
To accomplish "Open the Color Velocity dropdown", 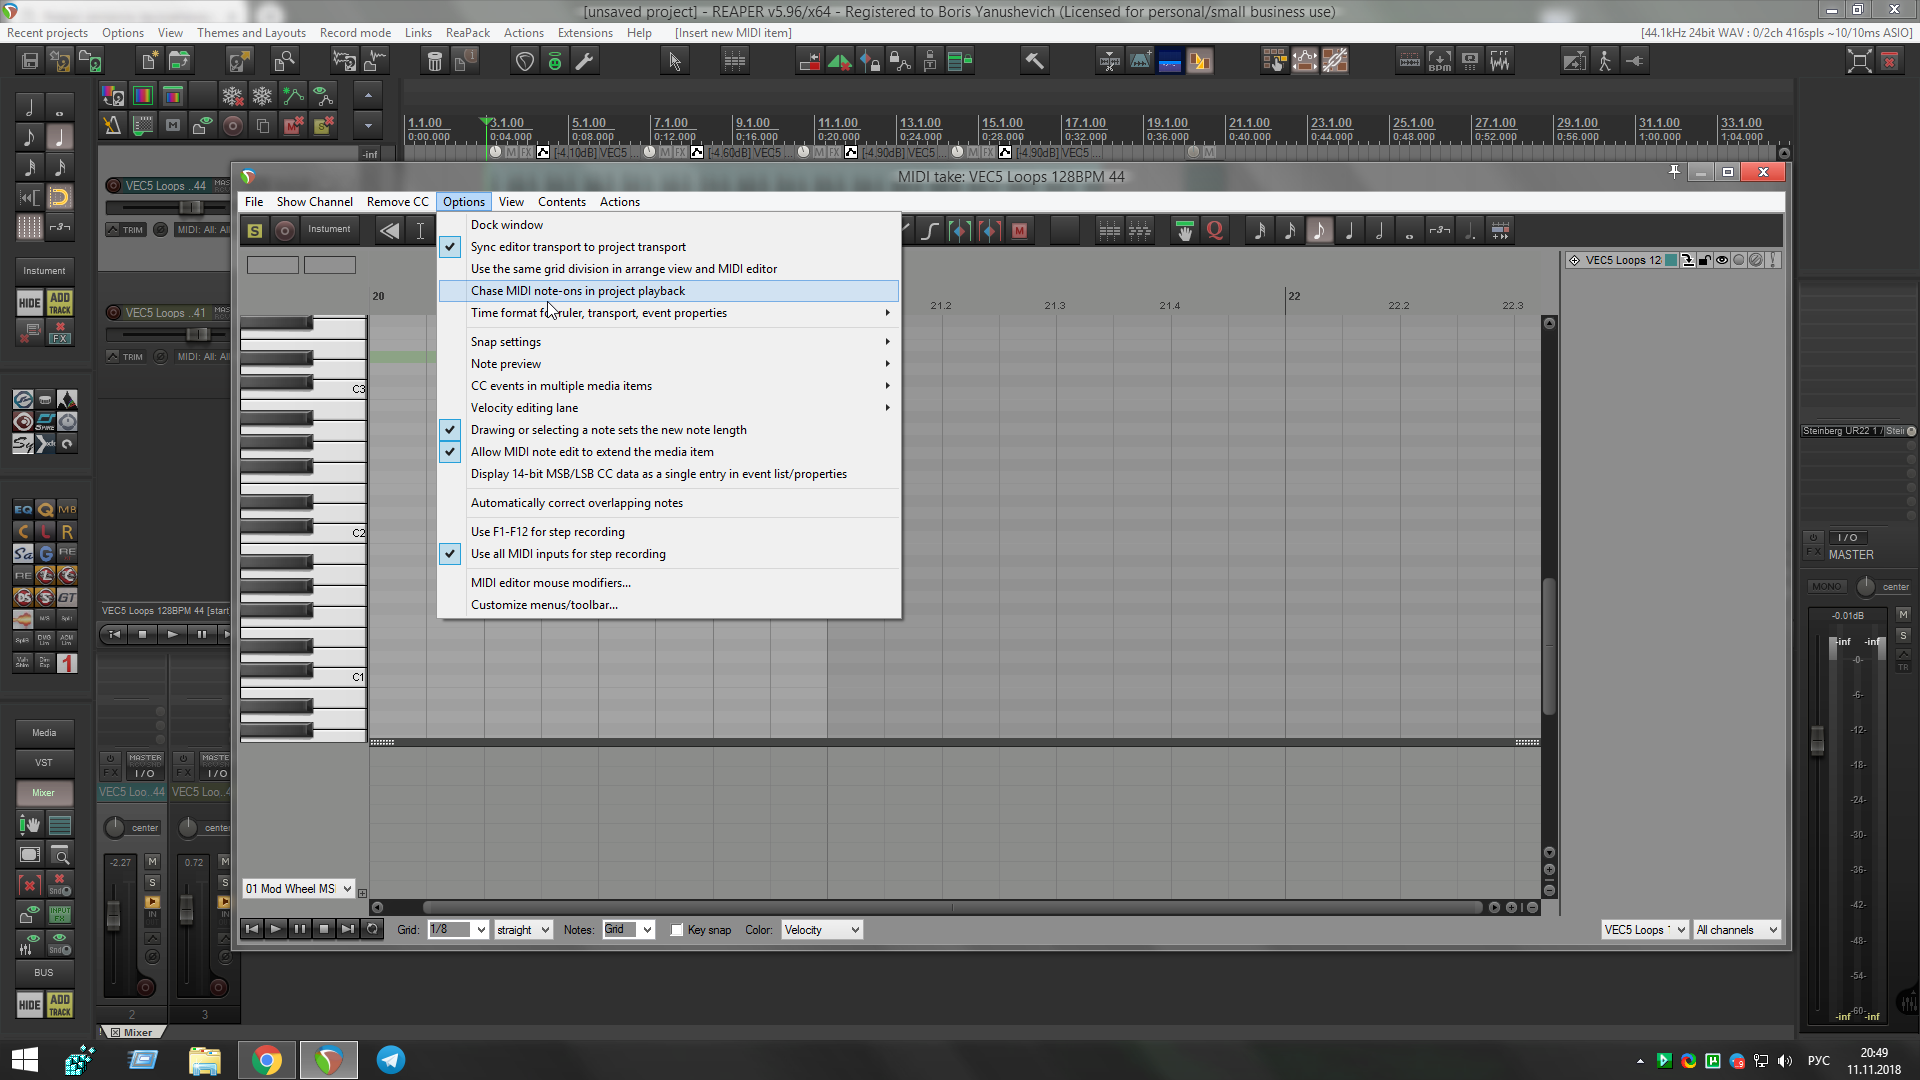I will click(821, 930).
